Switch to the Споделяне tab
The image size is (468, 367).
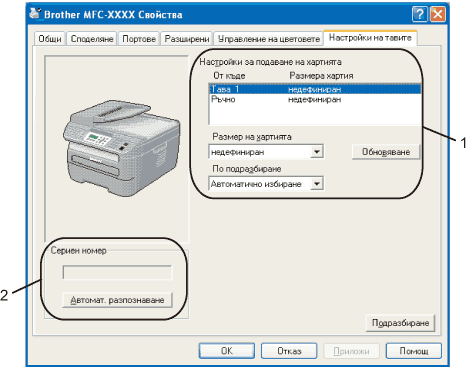coord(92,39)
